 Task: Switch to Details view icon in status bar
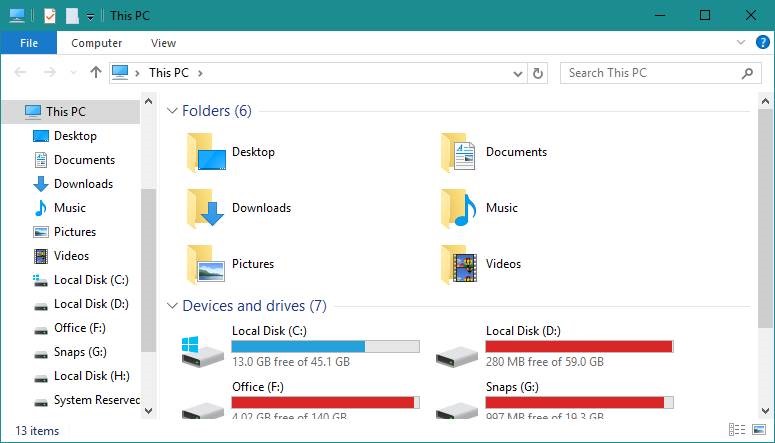coord(737,430)
